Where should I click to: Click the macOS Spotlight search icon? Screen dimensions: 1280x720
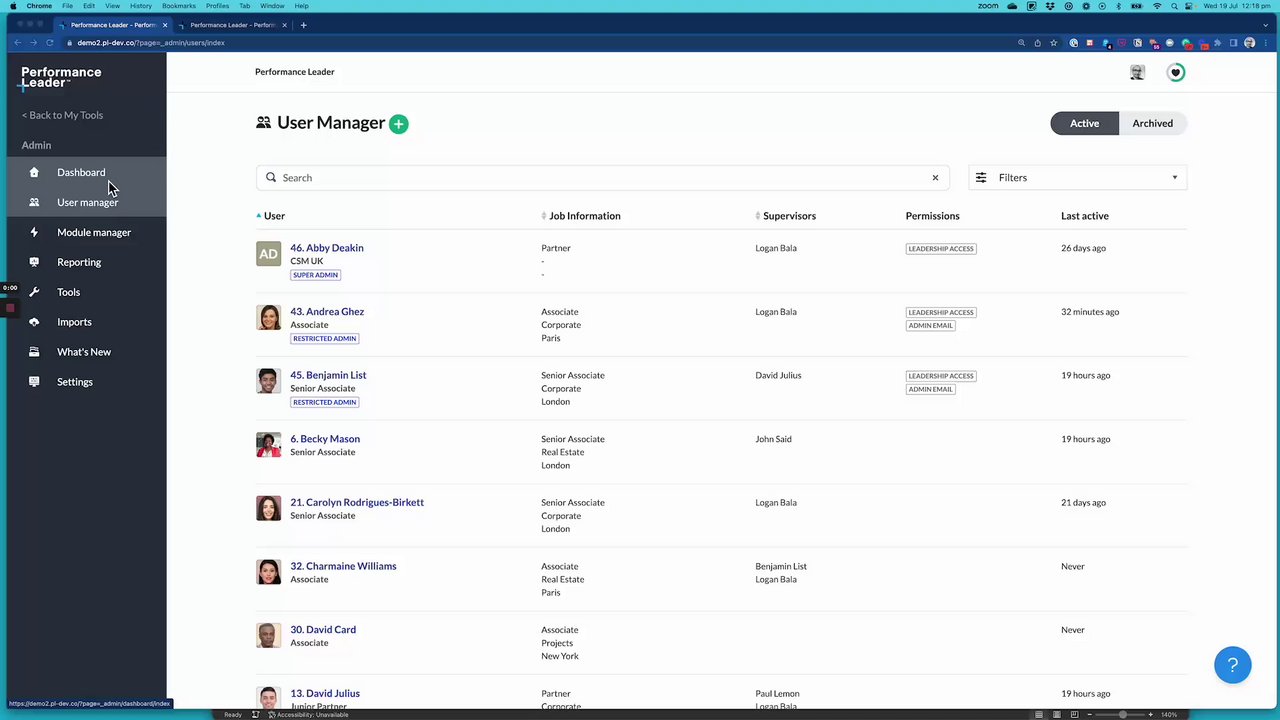[1175, 6]
